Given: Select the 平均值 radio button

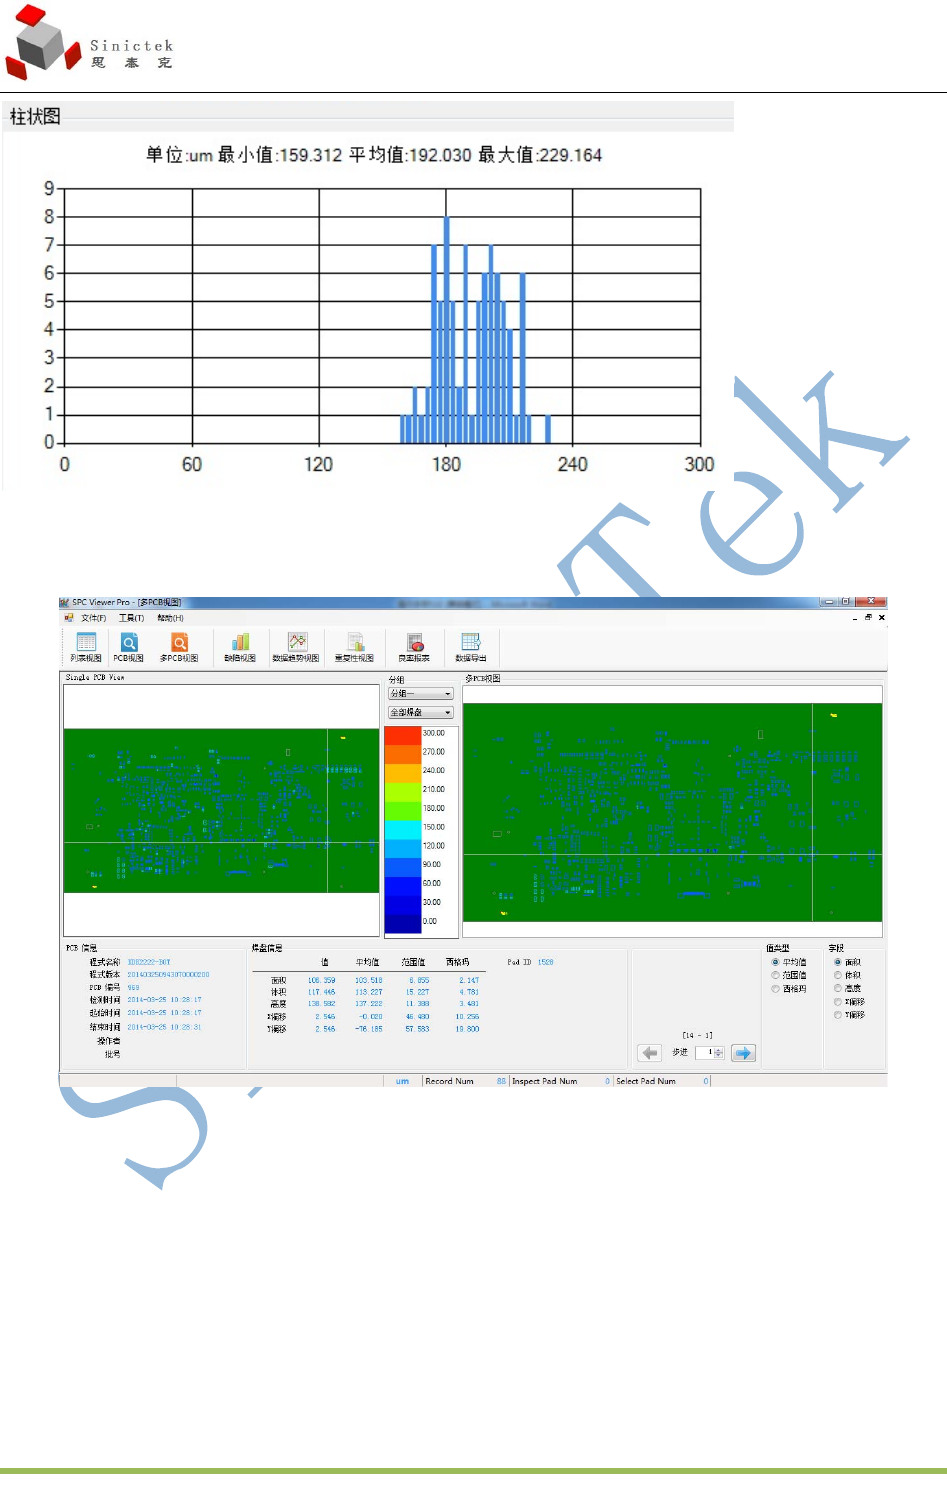Looking at the screenshot, I should click(775, 962).
